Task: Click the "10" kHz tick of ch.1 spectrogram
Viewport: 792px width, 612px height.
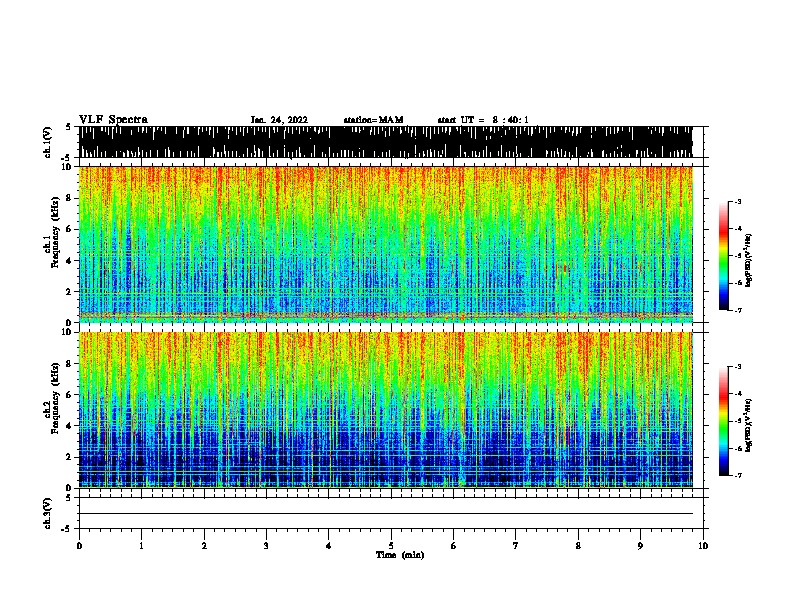Action: click(68, 167)
